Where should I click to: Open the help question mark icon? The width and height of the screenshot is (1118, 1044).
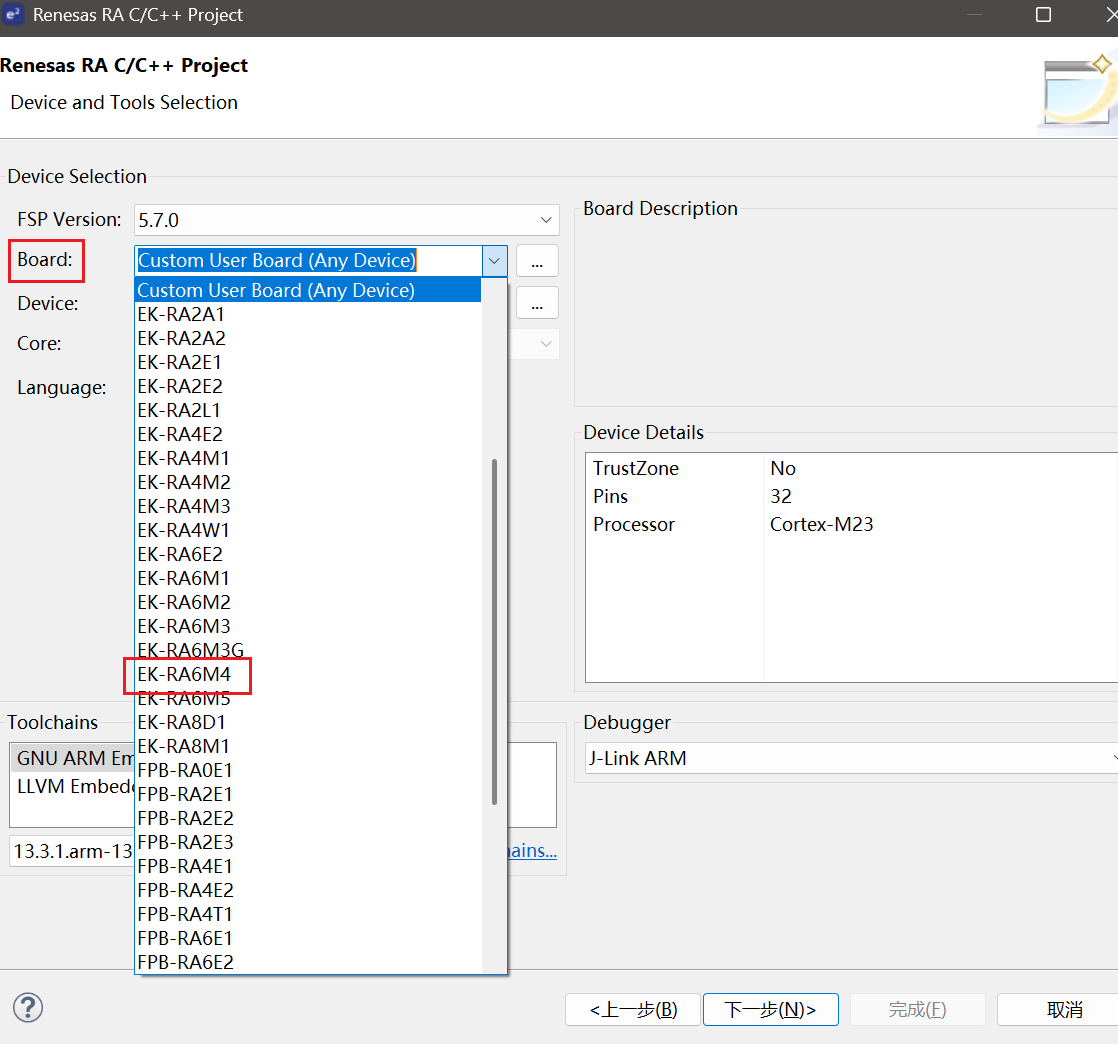coord(28,1008)
